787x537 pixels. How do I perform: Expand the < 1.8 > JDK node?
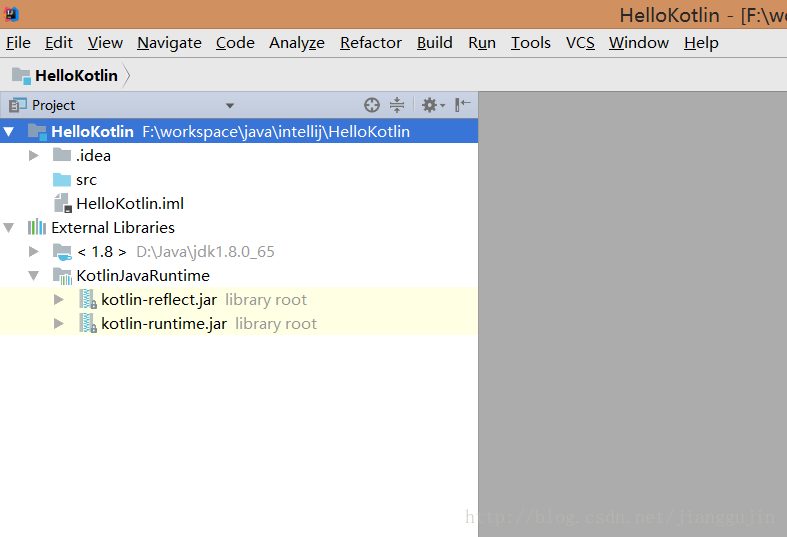coord(34,251)
